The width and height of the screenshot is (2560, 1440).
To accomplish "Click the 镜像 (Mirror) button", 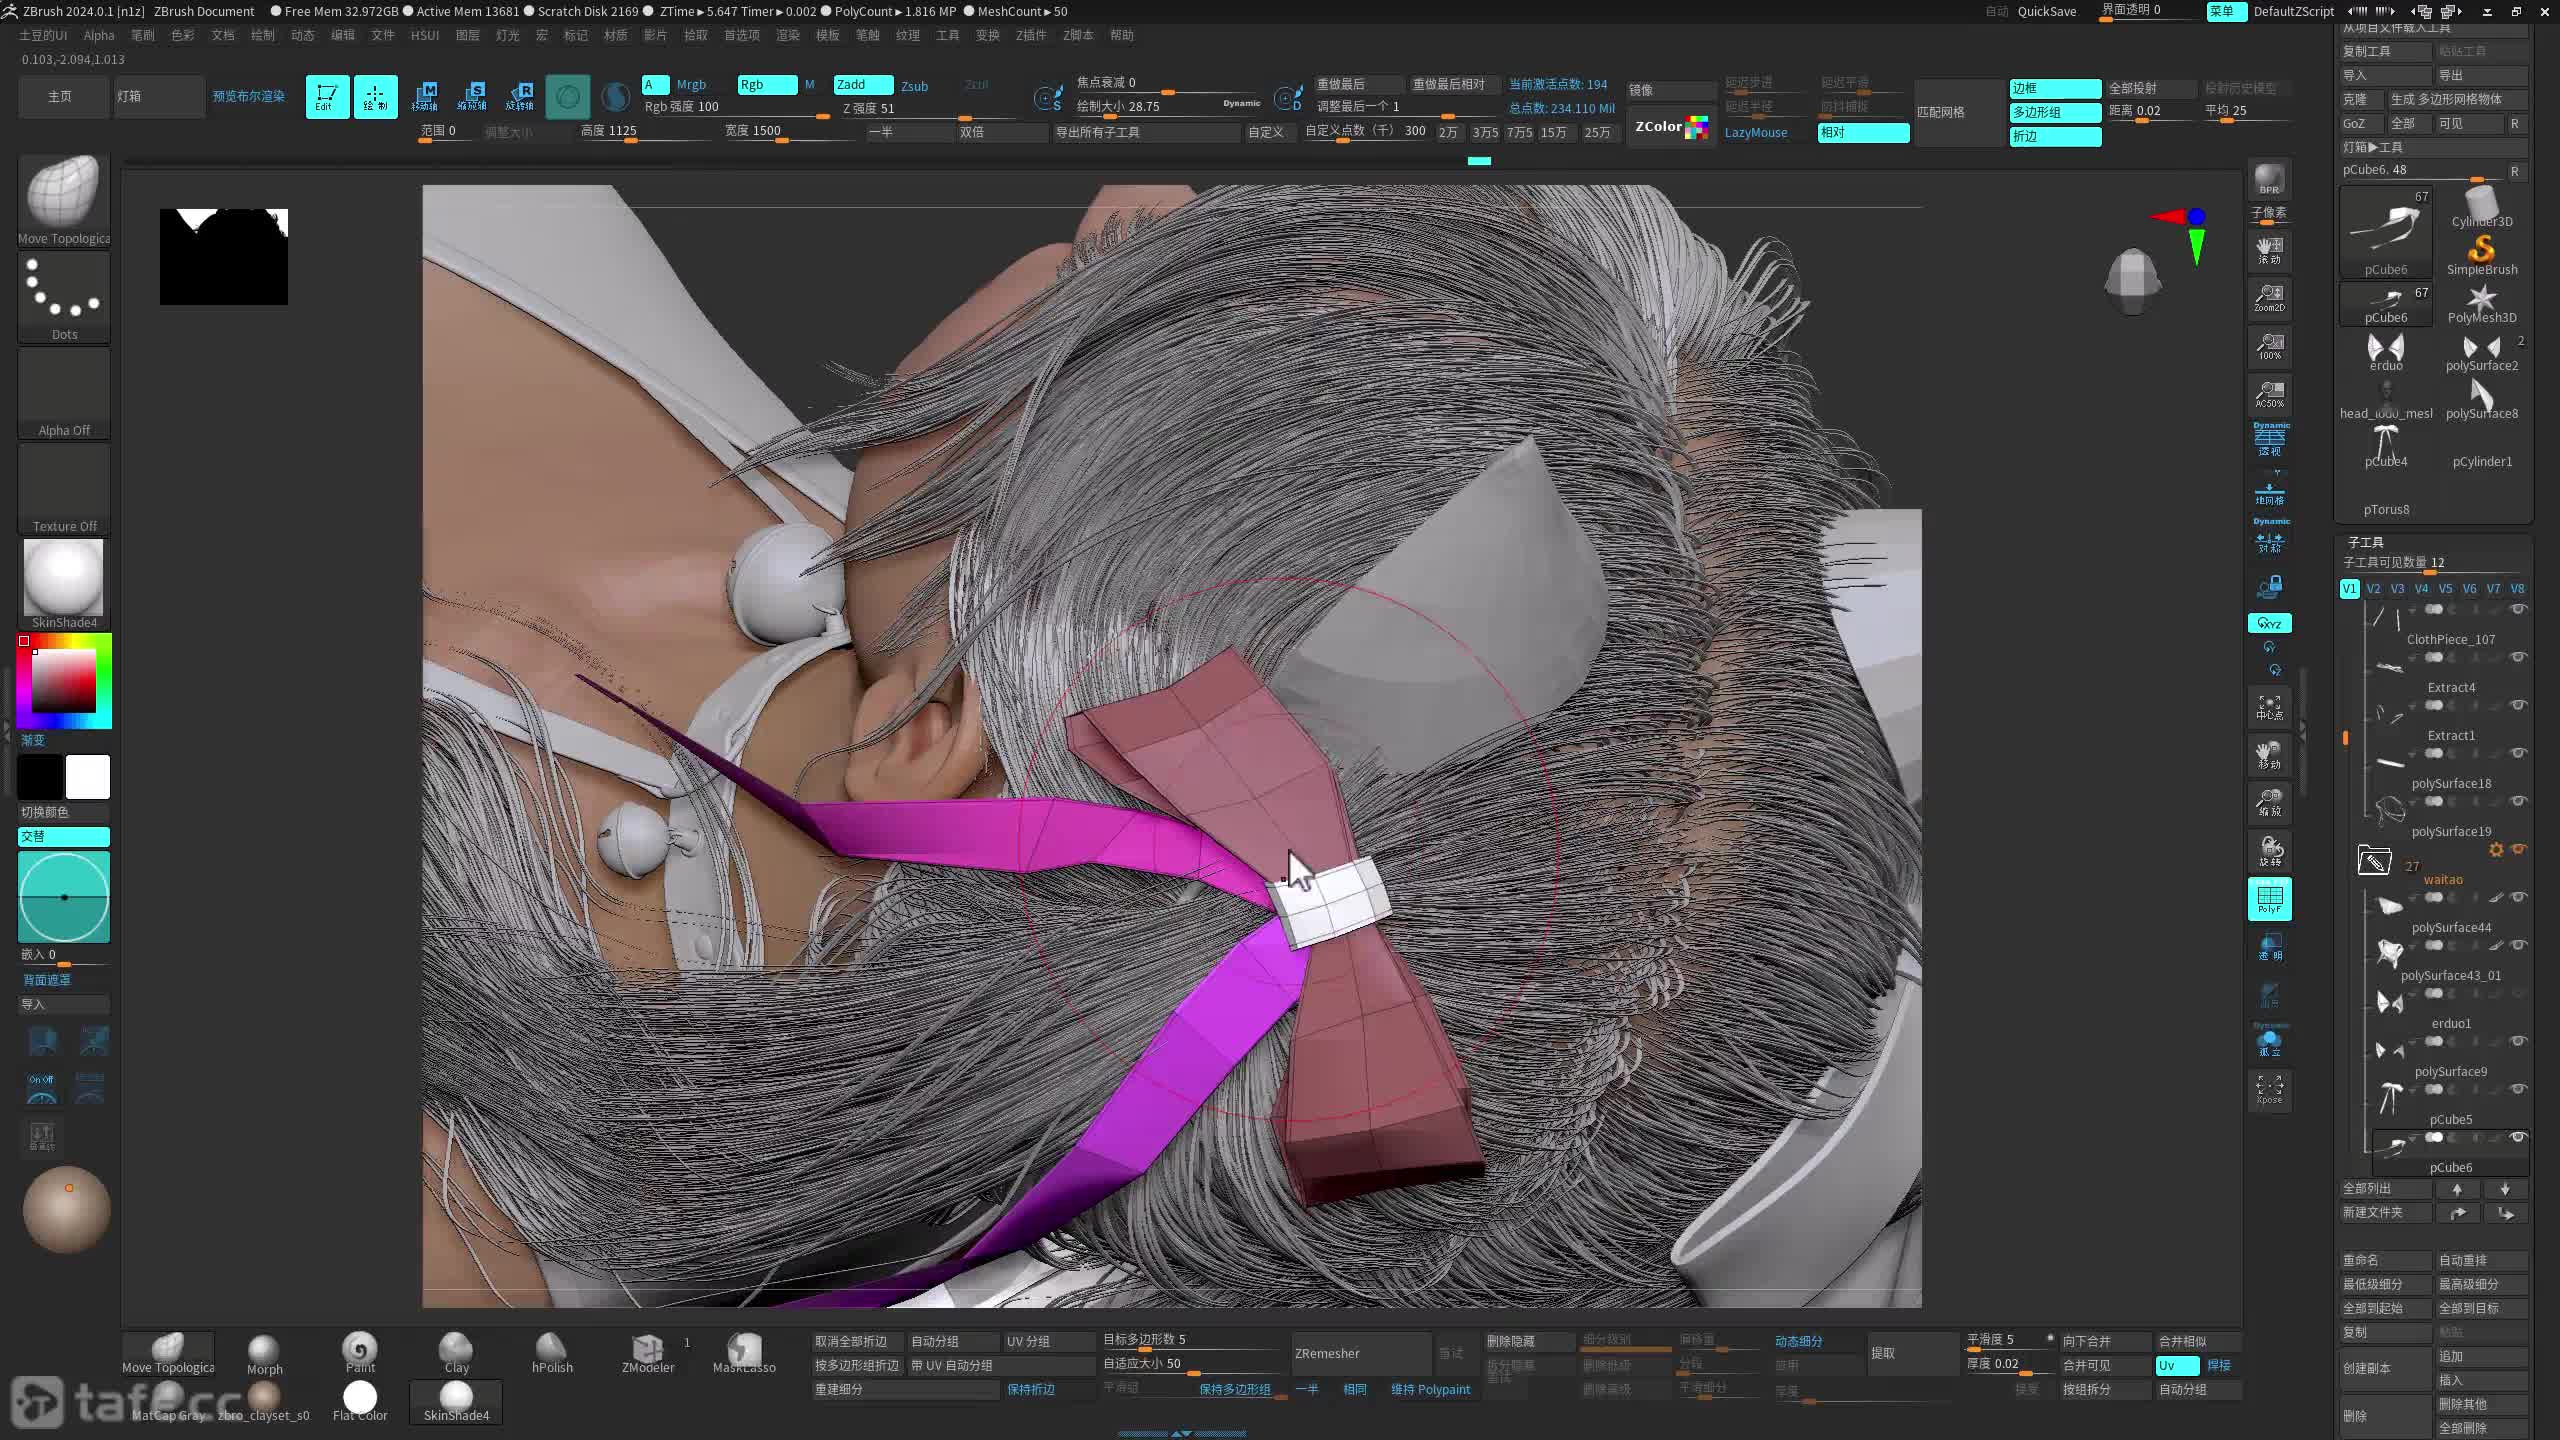I will click(x=1671, y=90).
